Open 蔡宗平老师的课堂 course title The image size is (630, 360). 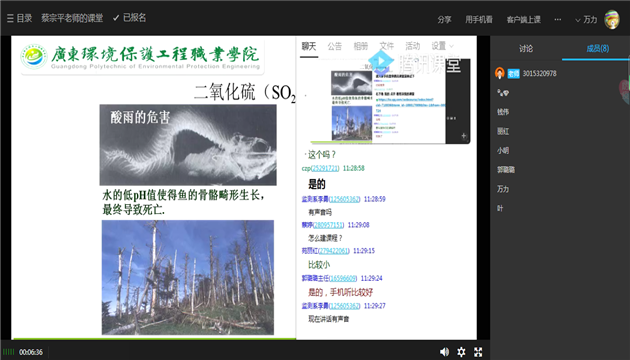pyautogui.click(x=72, y=18)
